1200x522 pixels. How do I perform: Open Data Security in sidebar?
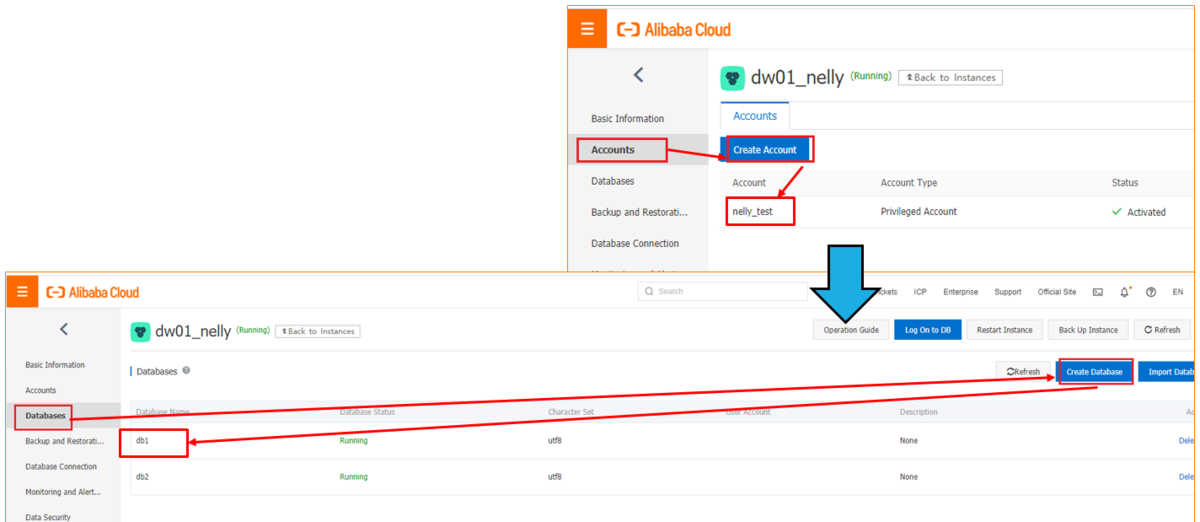(48, 517)
